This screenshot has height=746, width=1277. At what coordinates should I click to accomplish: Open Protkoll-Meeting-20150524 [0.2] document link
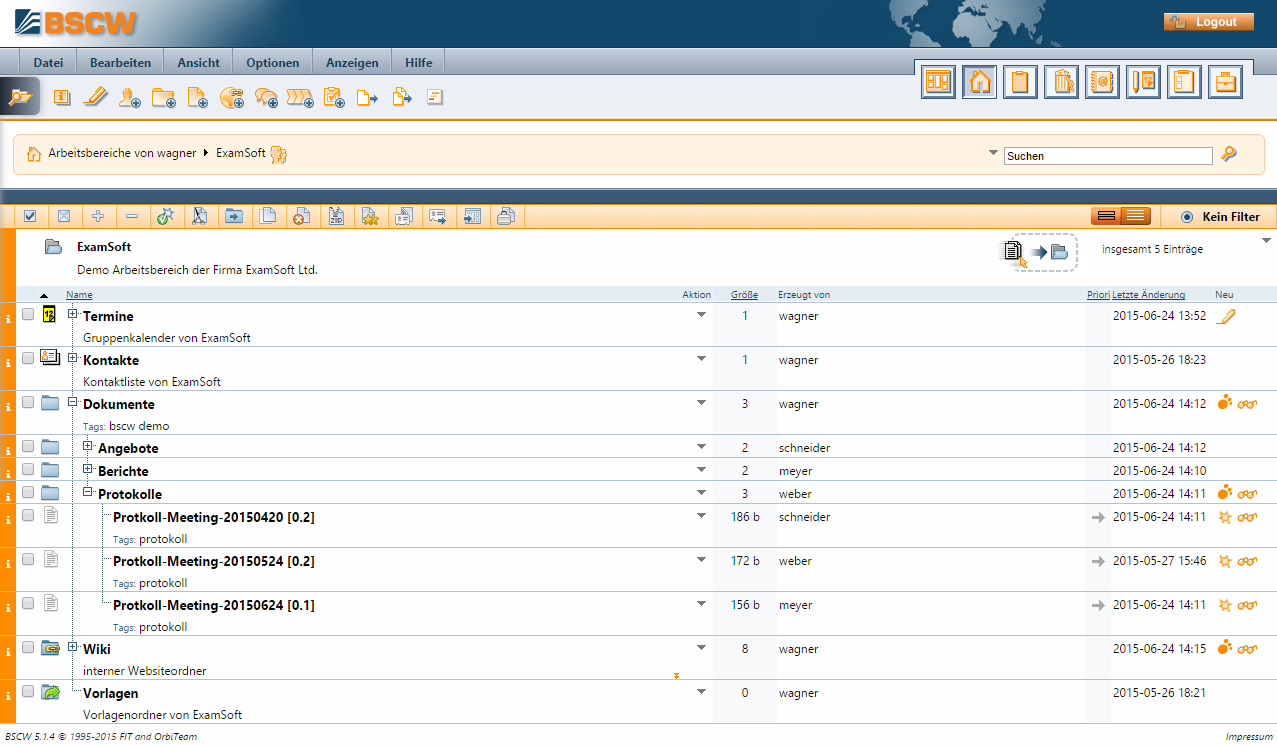coord(214,561)
